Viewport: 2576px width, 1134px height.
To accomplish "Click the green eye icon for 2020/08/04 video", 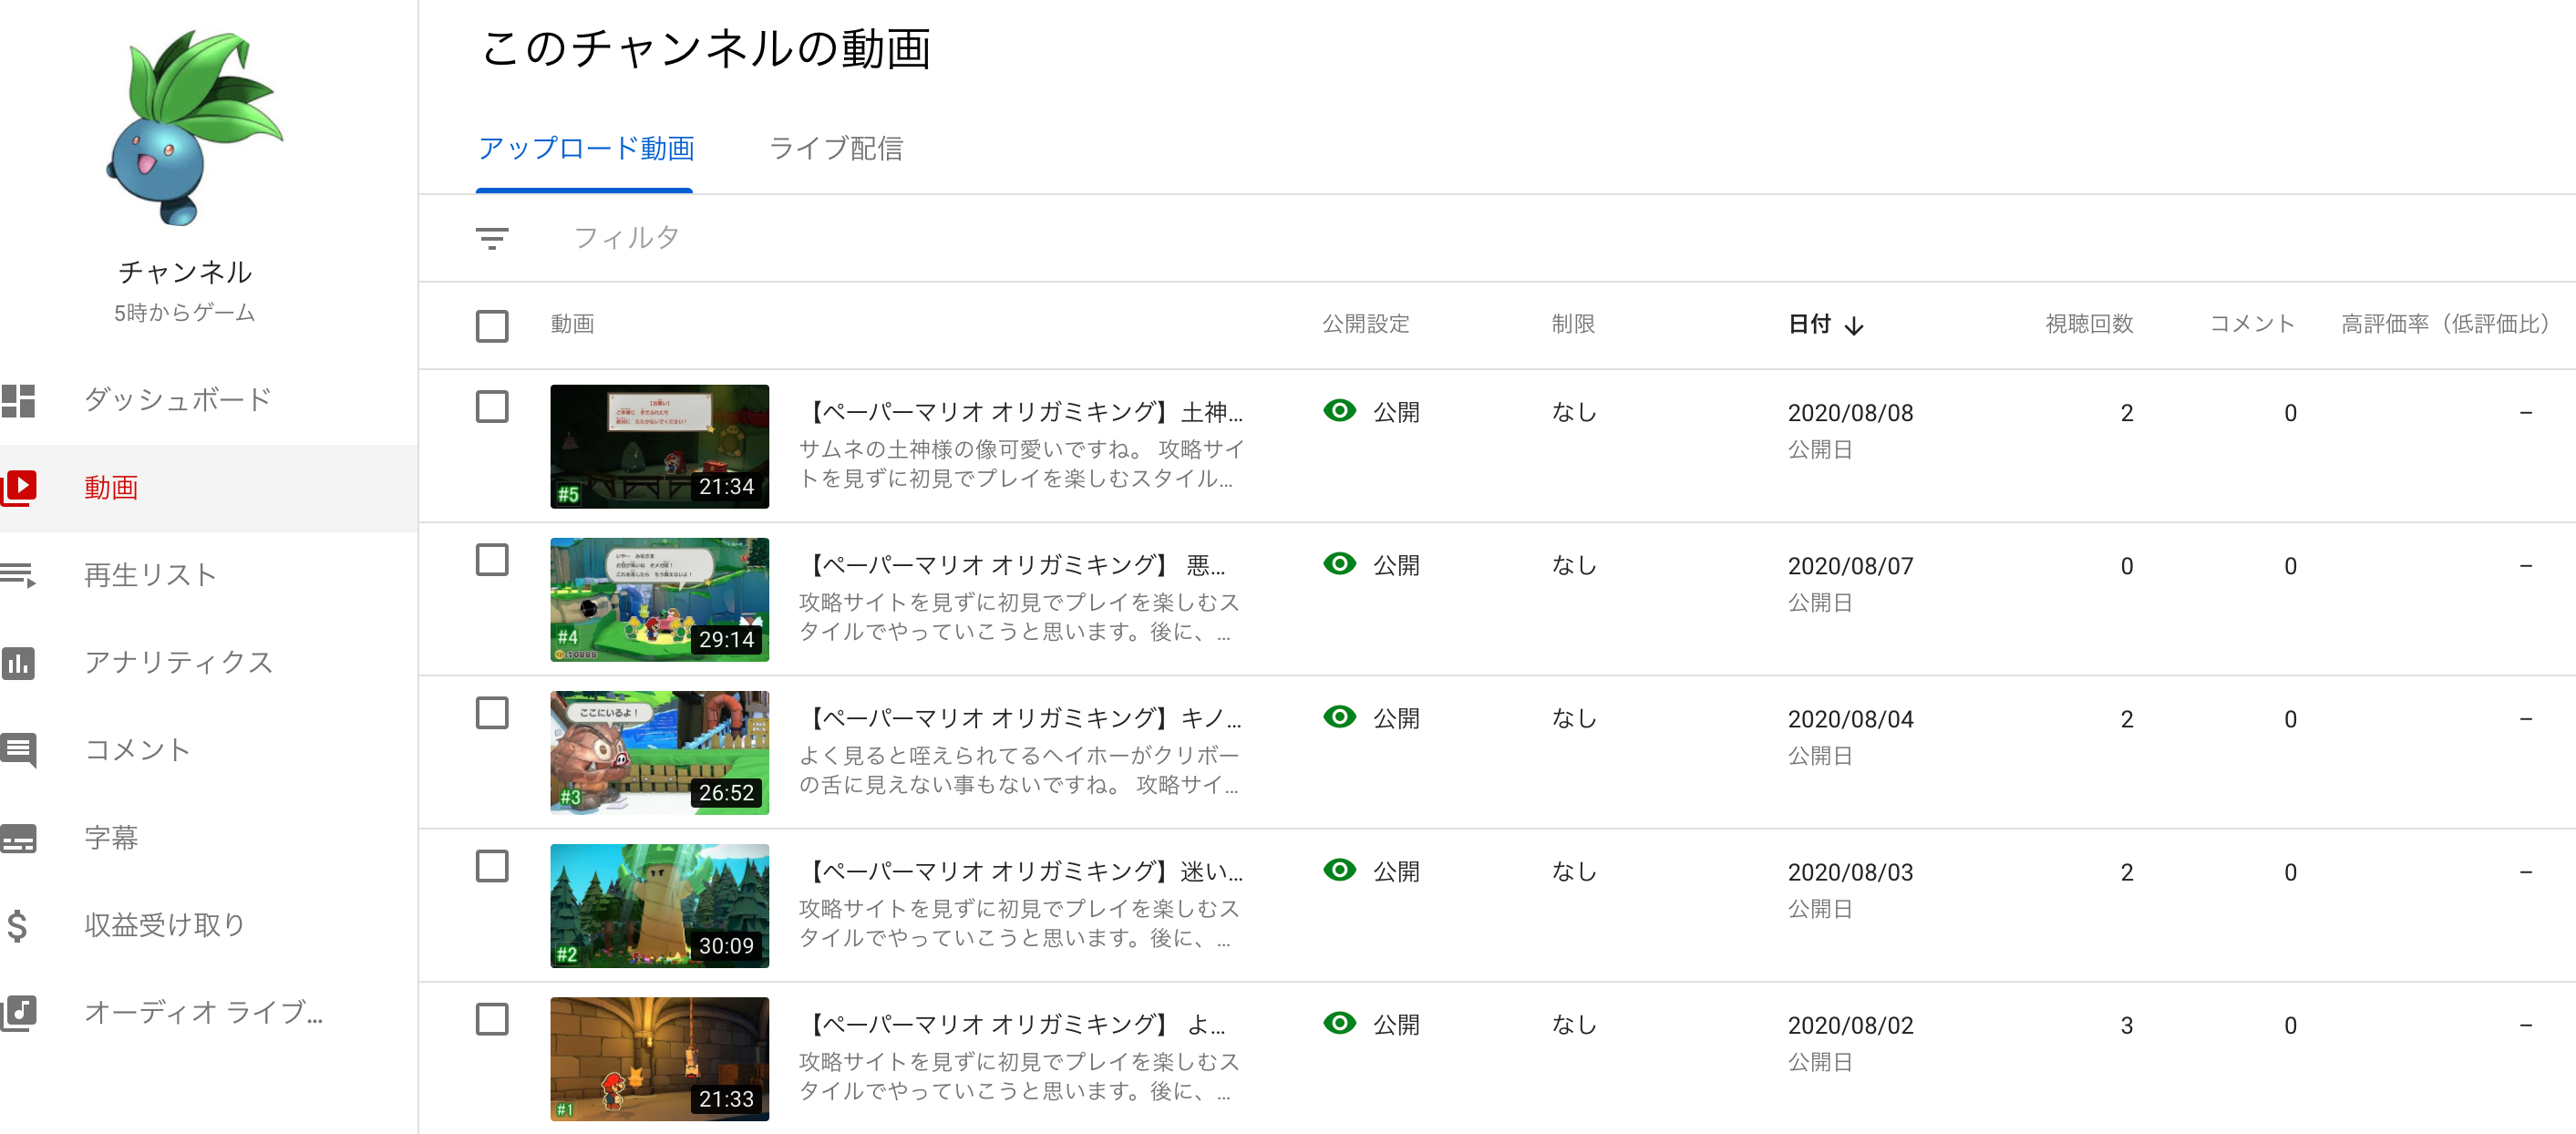I will [x=1339, y=716].
